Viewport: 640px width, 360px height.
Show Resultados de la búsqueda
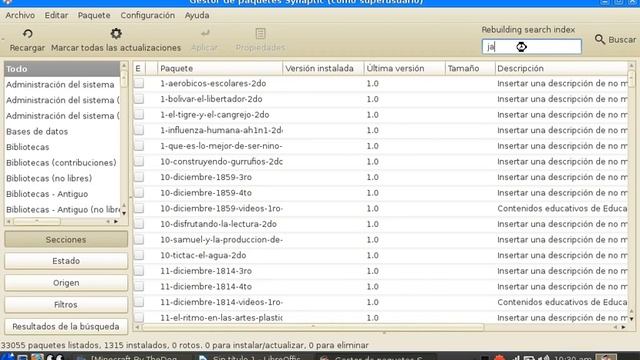66,327
